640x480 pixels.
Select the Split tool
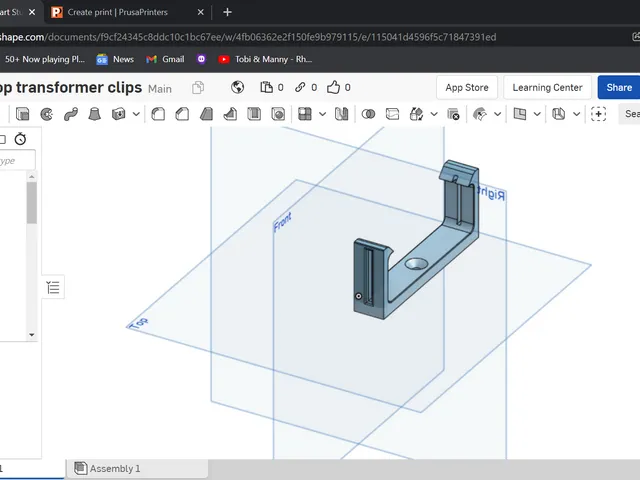point(392,114)
